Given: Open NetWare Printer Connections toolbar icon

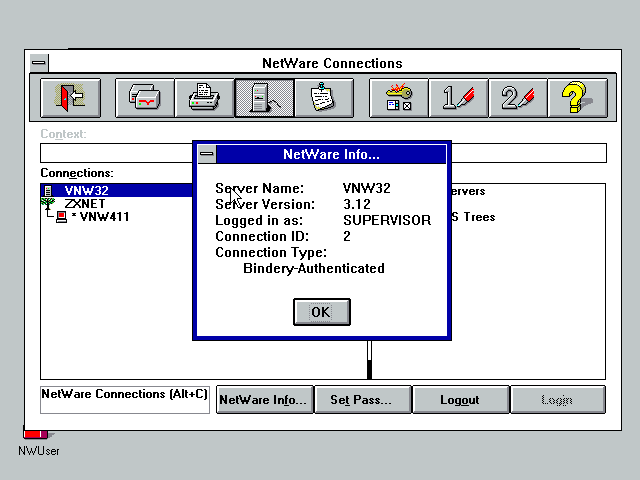Looking at the screenshot, I should pos(204,98).
